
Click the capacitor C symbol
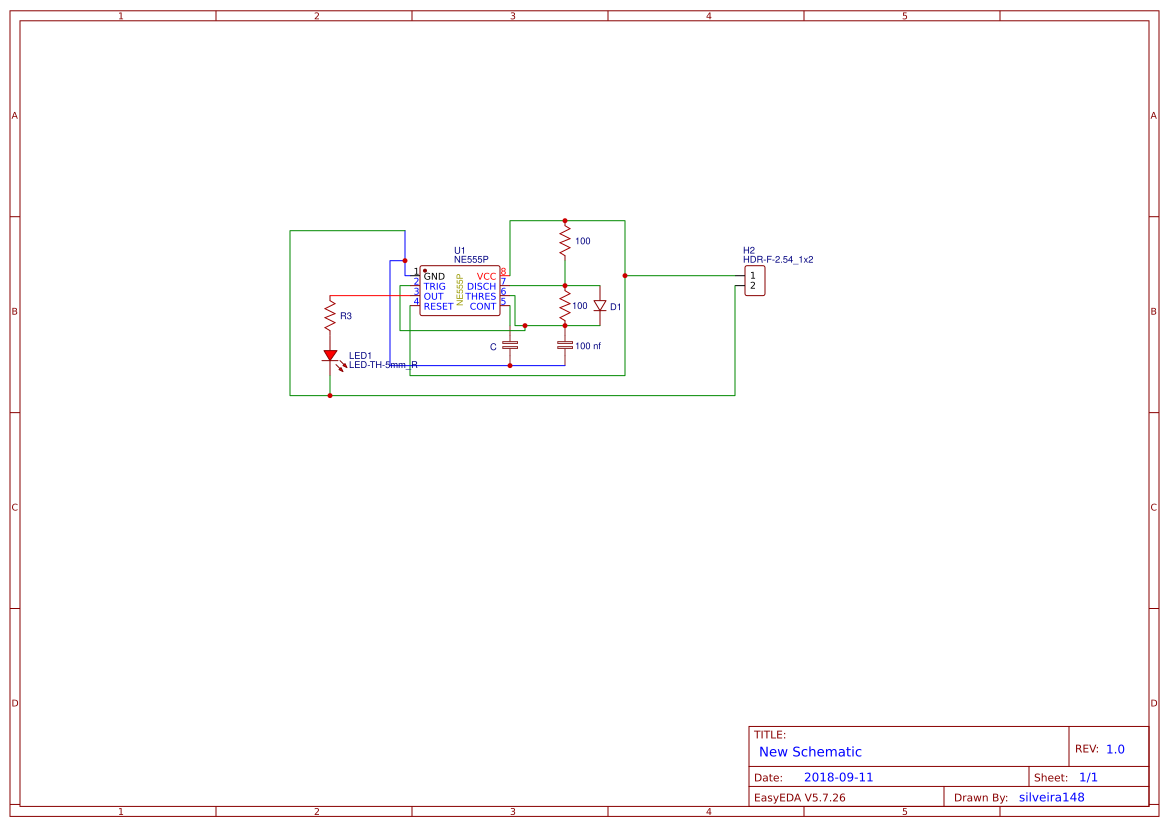(x=511, y=345)
